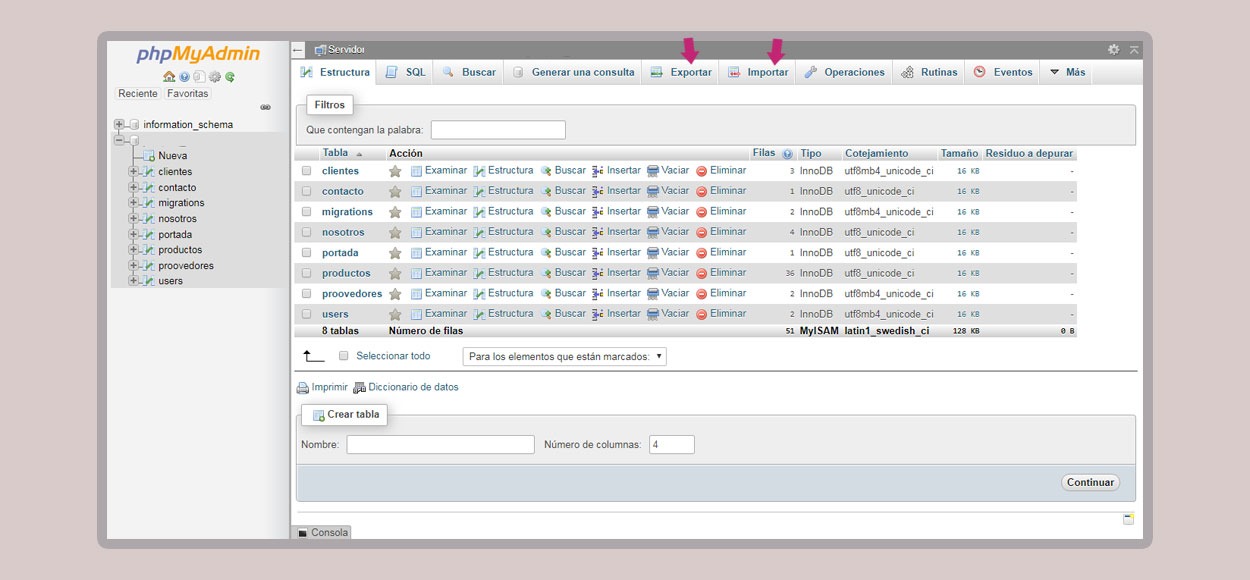Screen dimensions: 1250x580
Task: Expand information_schema database in tree
Action: (119, 125)
